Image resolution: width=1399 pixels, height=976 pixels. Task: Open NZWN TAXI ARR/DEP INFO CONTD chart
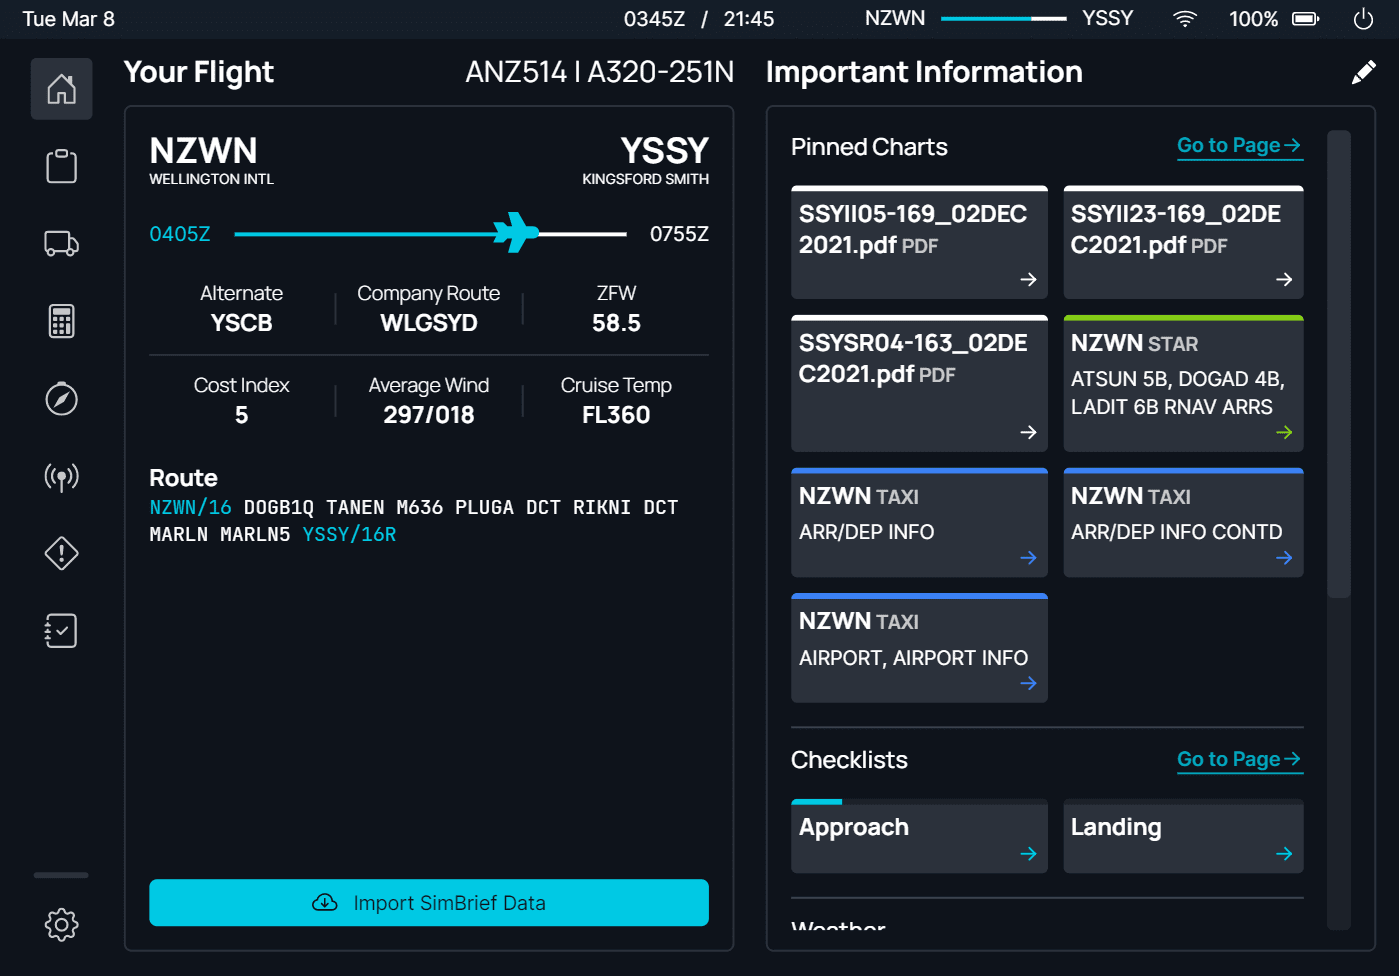click(1183, 523)
